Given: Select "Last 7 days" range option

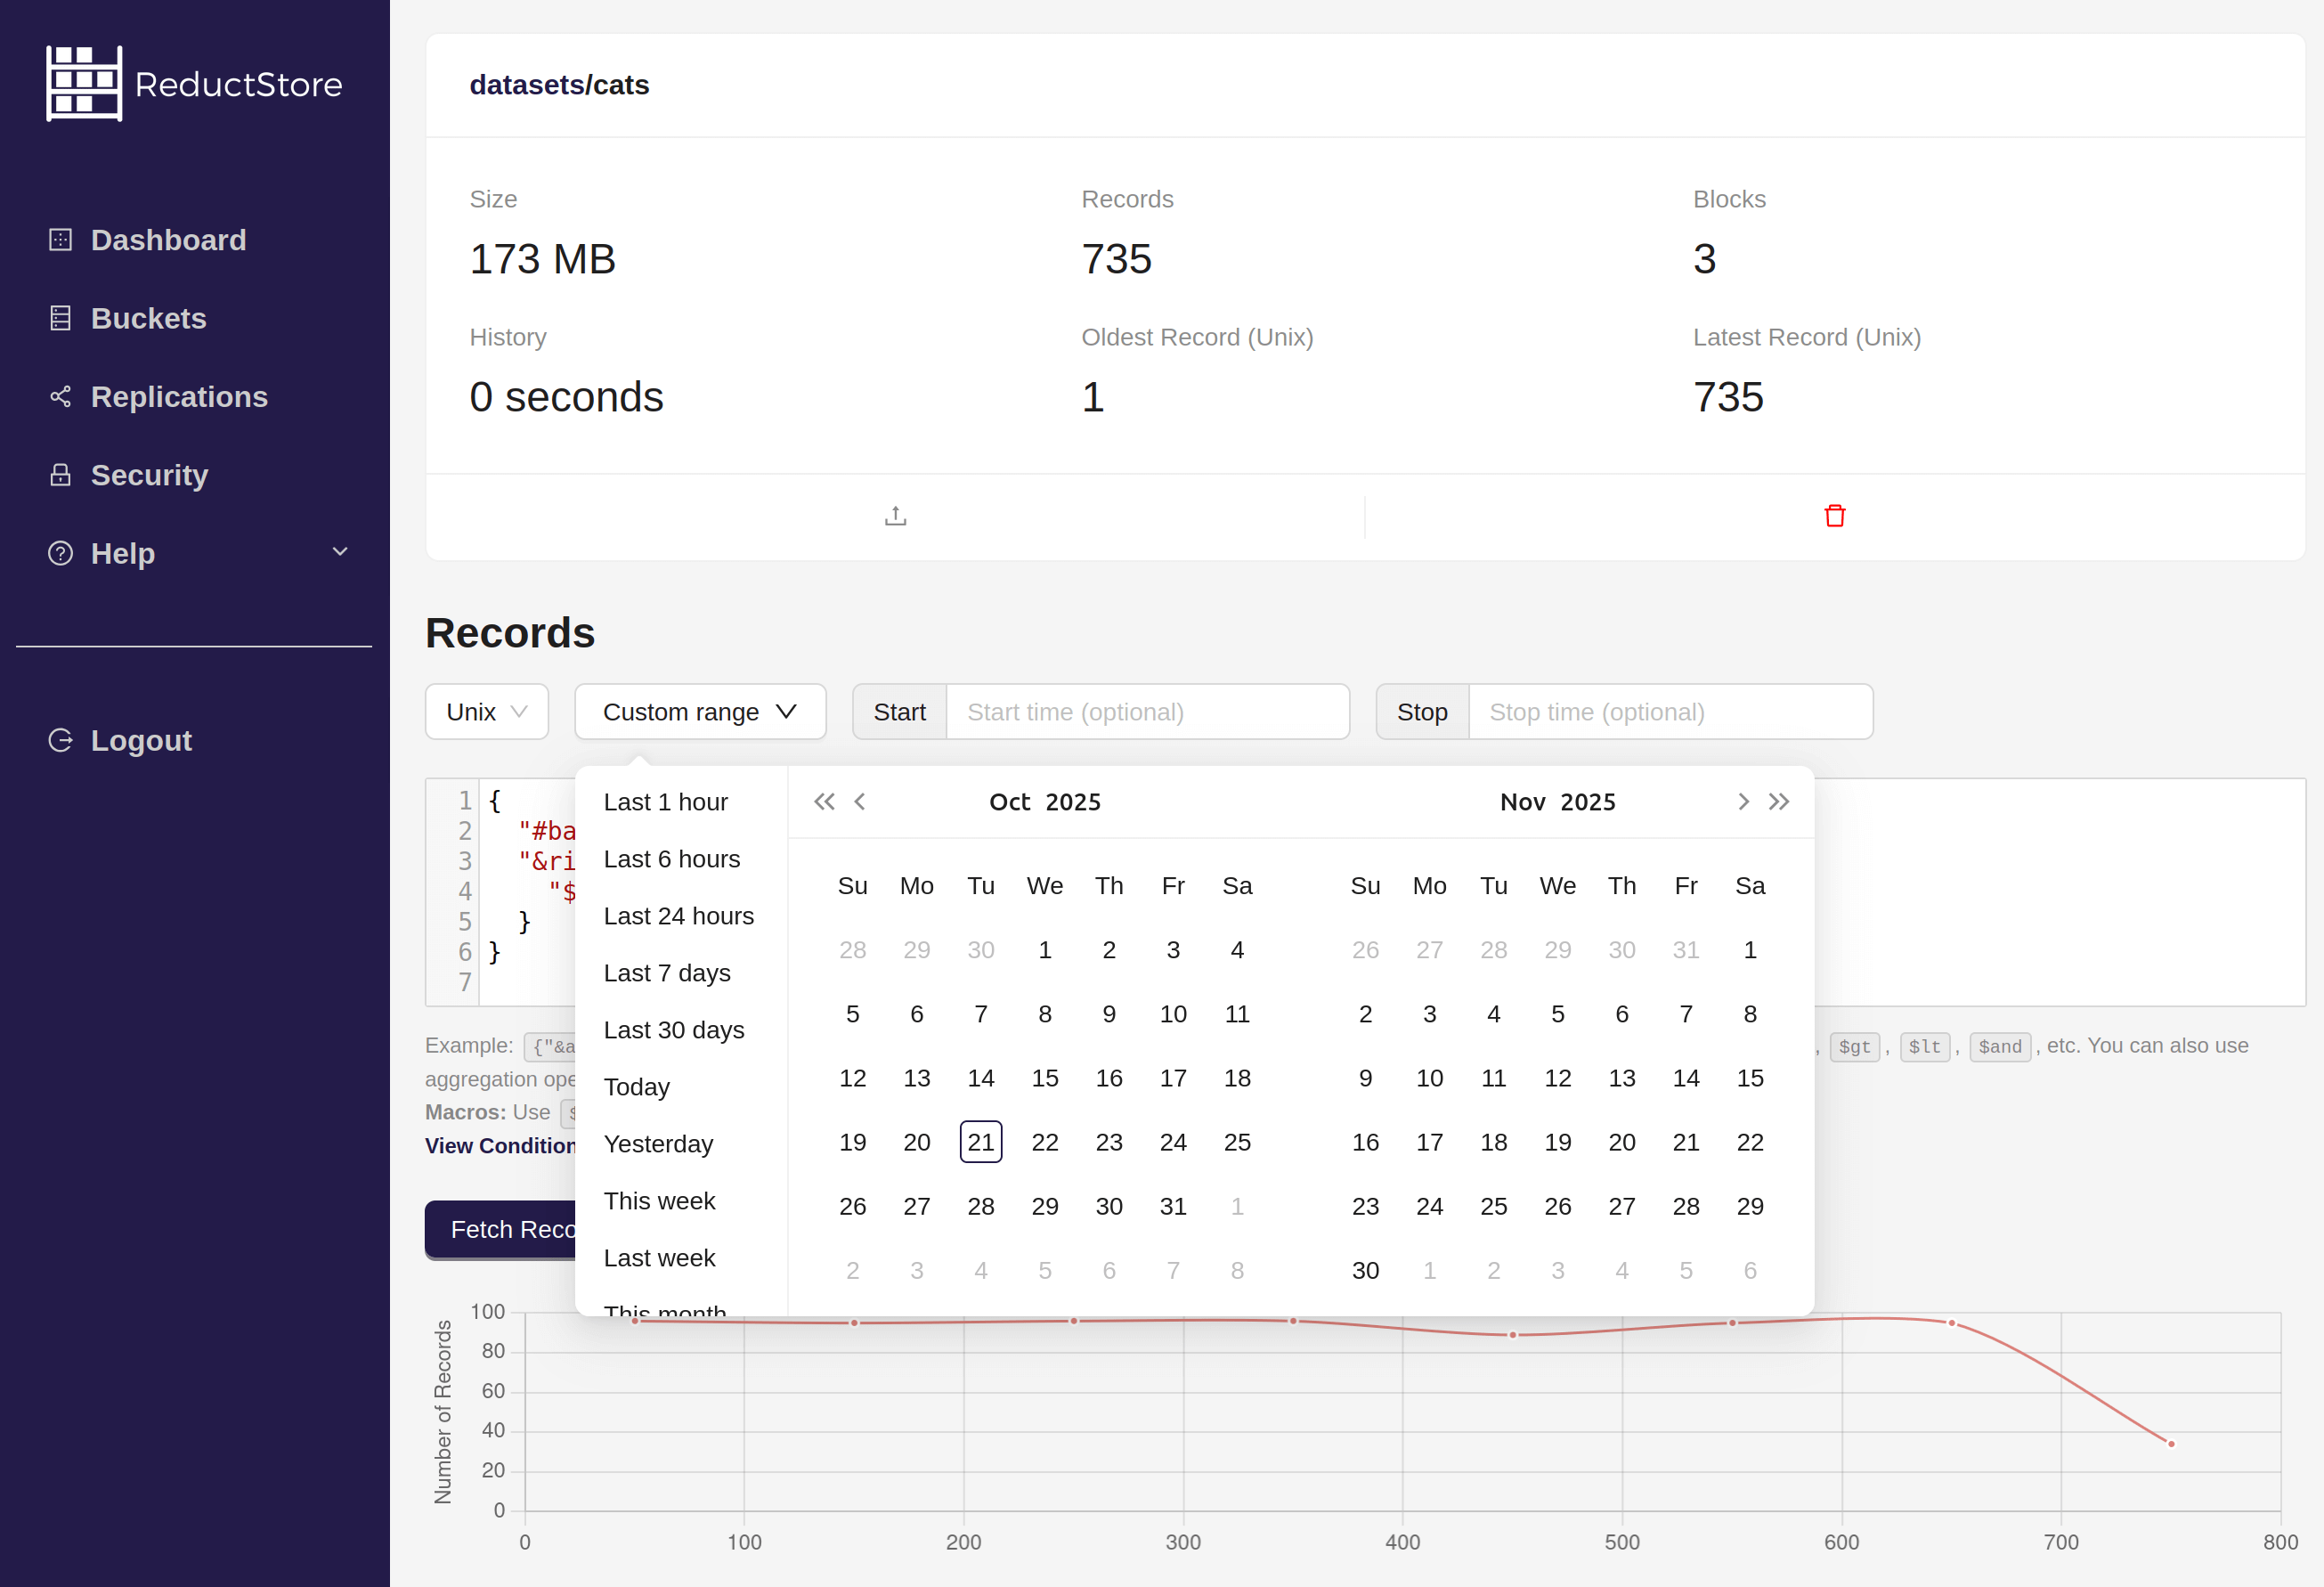Looking at the screenshot, I should click(x=667, y=972).
